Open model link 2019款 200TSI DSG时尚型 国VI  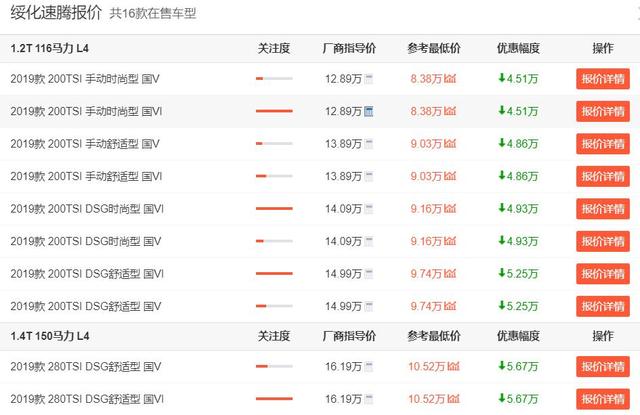pyautogui.click(x=87, y=209)
